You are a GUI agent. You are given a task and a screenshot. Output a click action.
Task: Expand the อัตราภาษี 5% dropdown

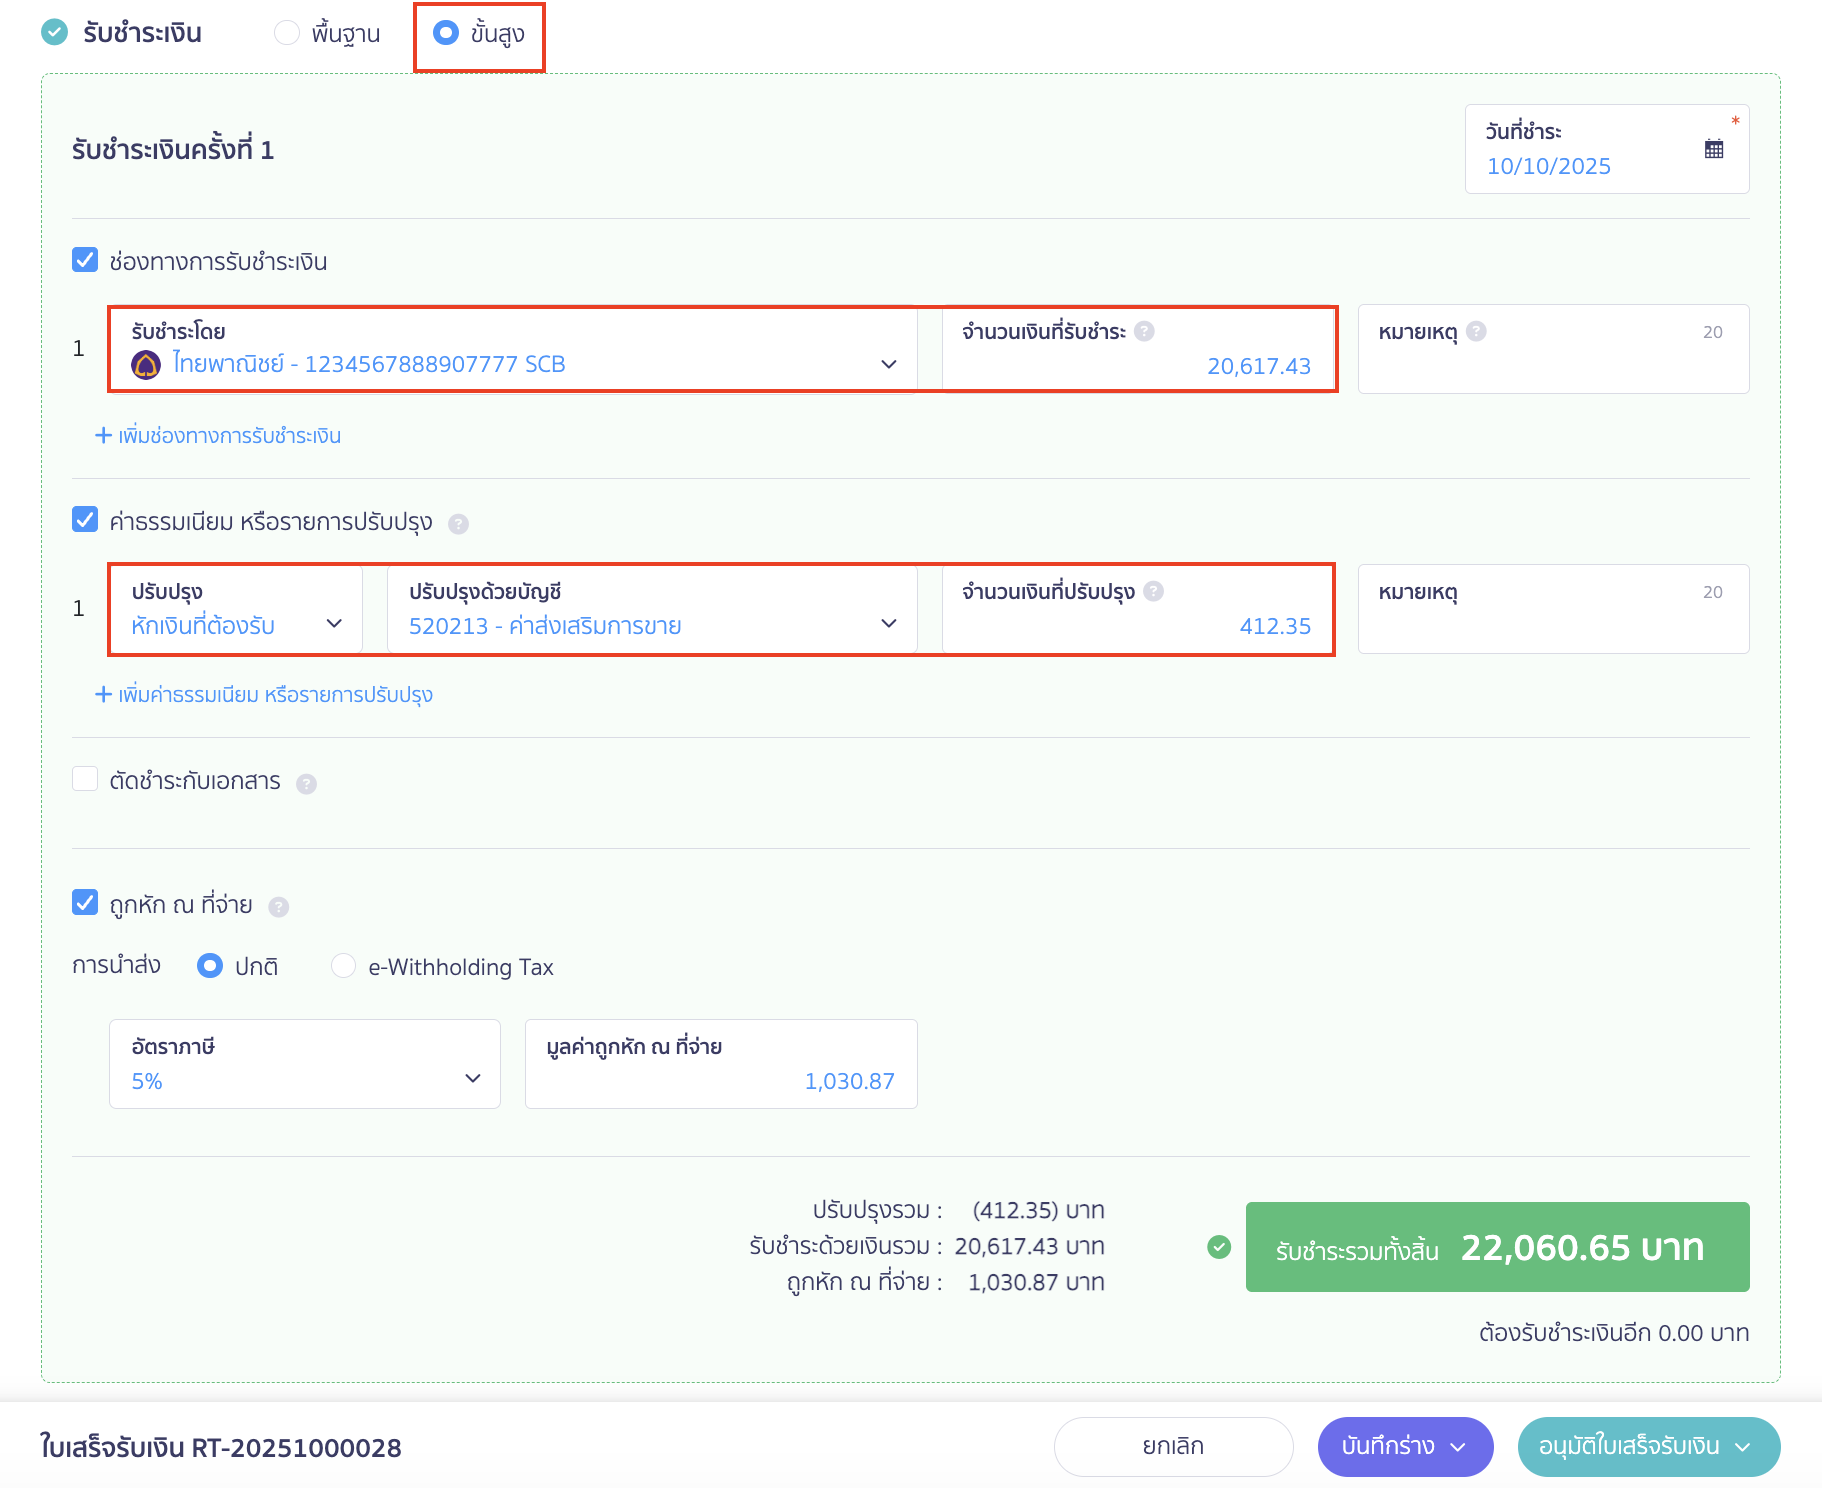(472, 1079)
